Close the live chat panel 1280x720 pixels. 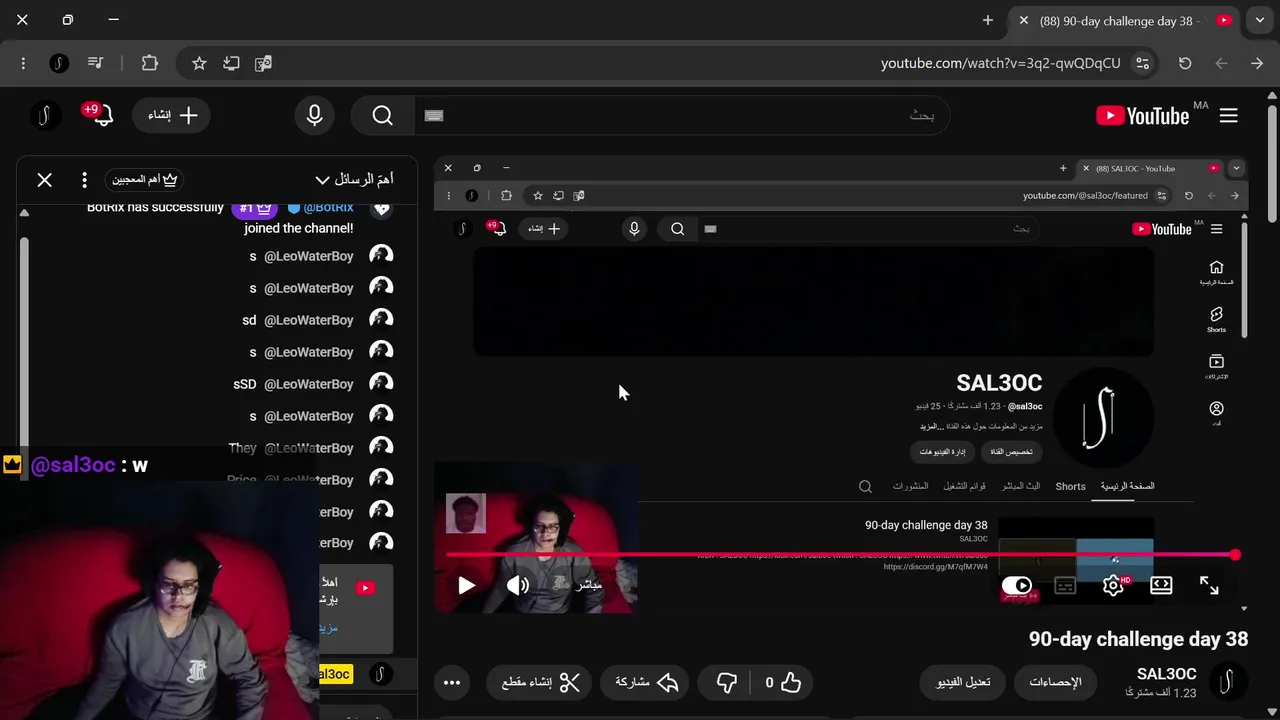[45, 180]
